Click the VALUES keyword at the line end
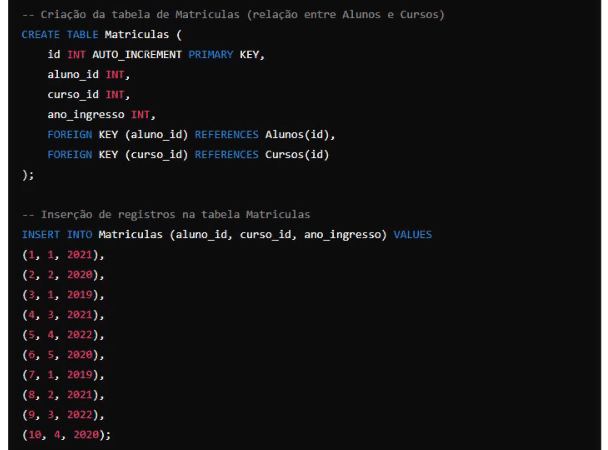This screenshot has height=450, width=608. pyautogui.click(x=412, y=234)
